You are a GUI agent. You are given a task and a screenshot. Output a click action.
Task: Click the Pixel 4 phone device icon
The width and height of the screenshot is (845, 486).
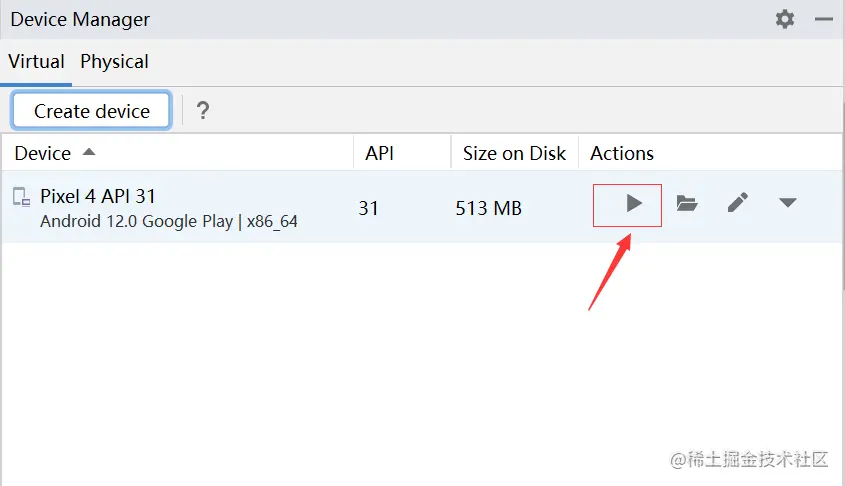[x=21, y=197]
